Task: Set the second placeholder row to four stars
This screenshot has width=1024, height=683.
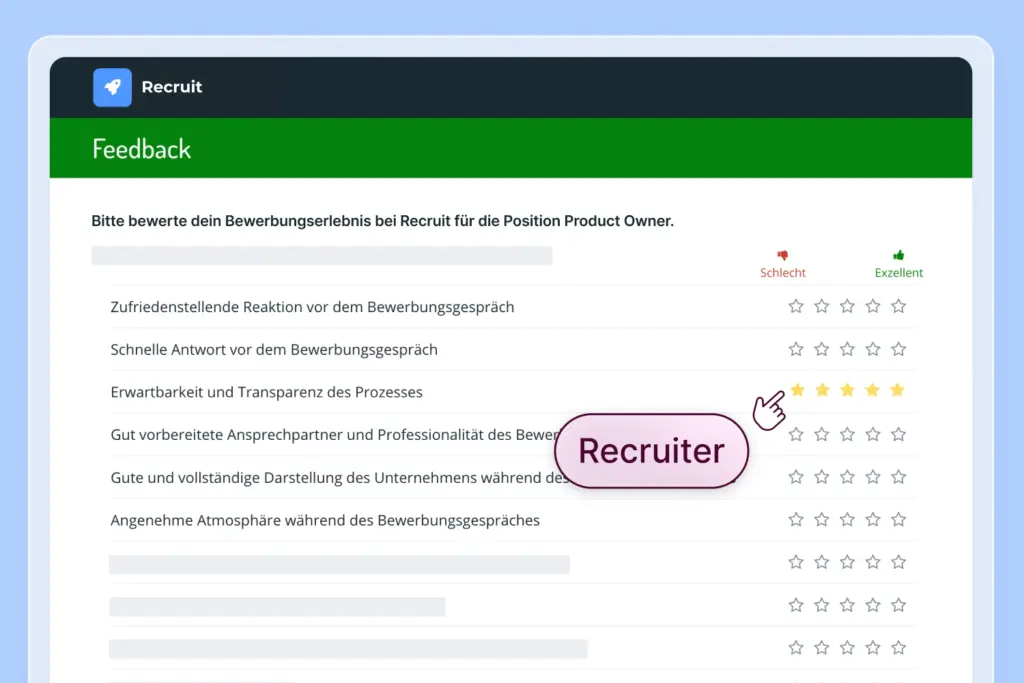Action: [873, 605]
